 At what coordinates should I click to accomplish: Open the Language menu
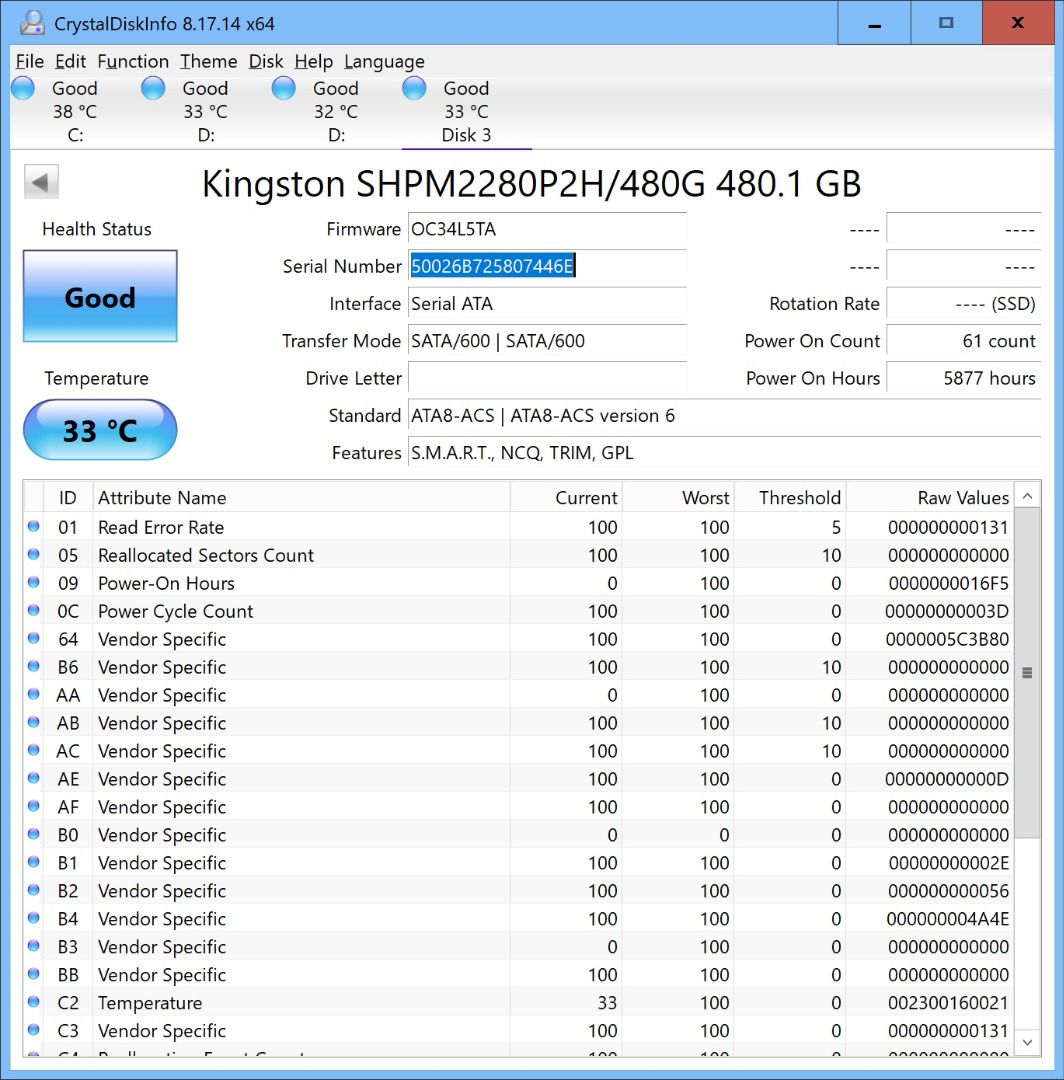tap(384, 61)
